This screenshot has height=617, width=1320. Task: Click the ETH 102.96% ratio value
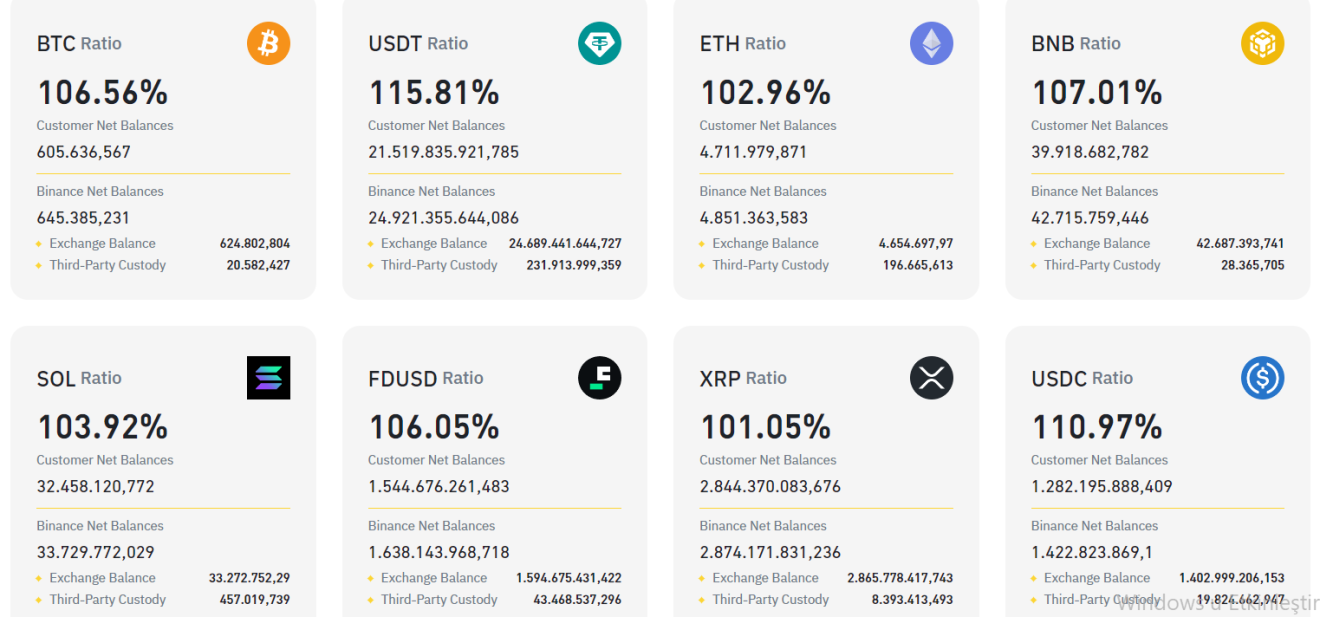(765, 93)
